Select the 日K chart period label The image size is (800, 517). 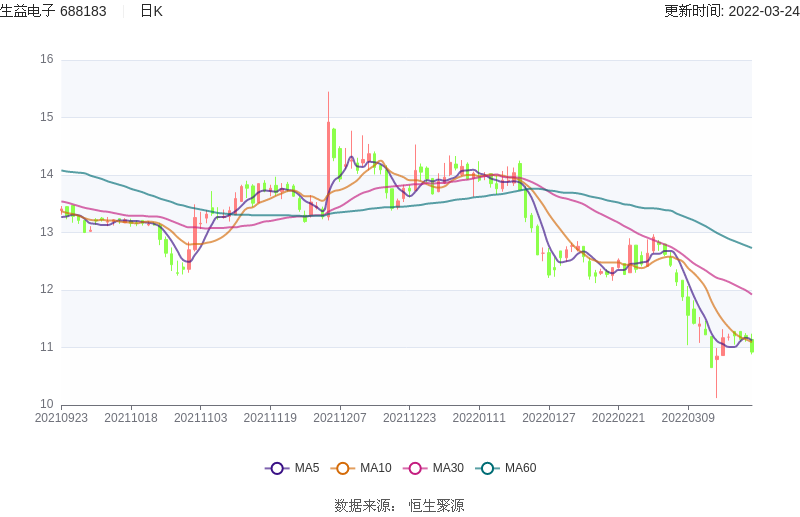pyautogui.click(x=151, y=11)
